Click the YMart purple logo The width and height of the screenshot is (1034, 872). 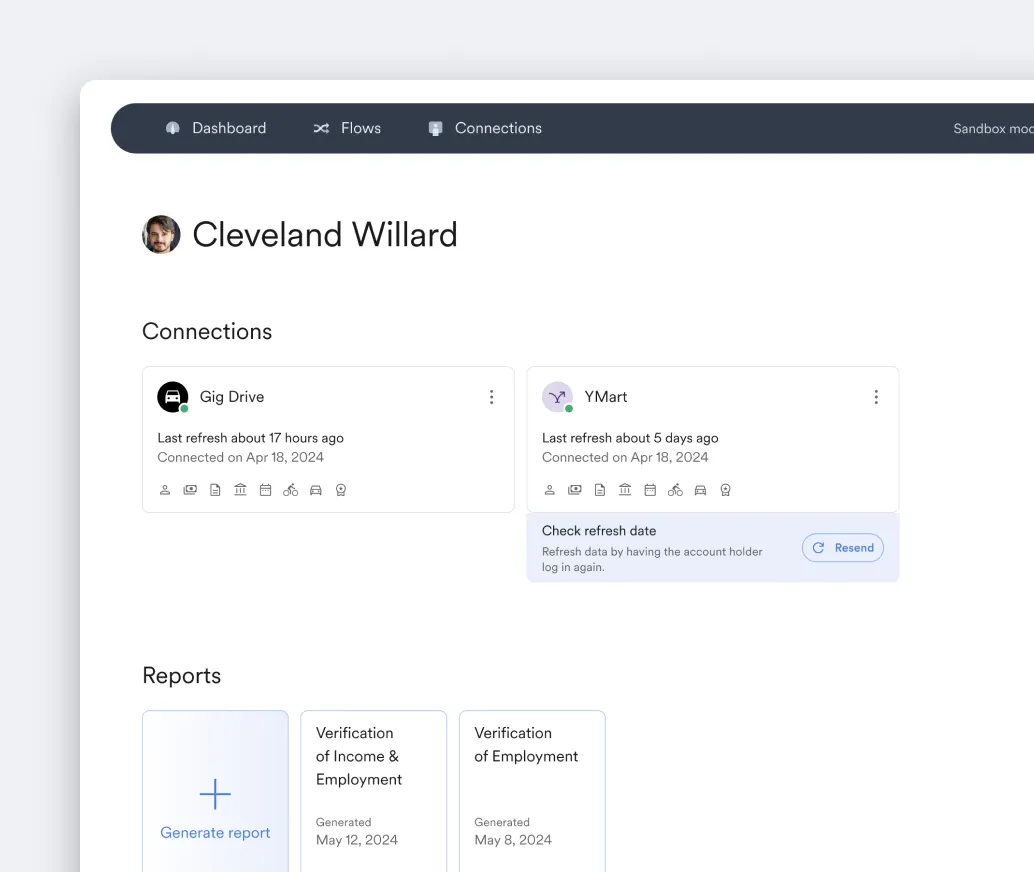(557, 397)
